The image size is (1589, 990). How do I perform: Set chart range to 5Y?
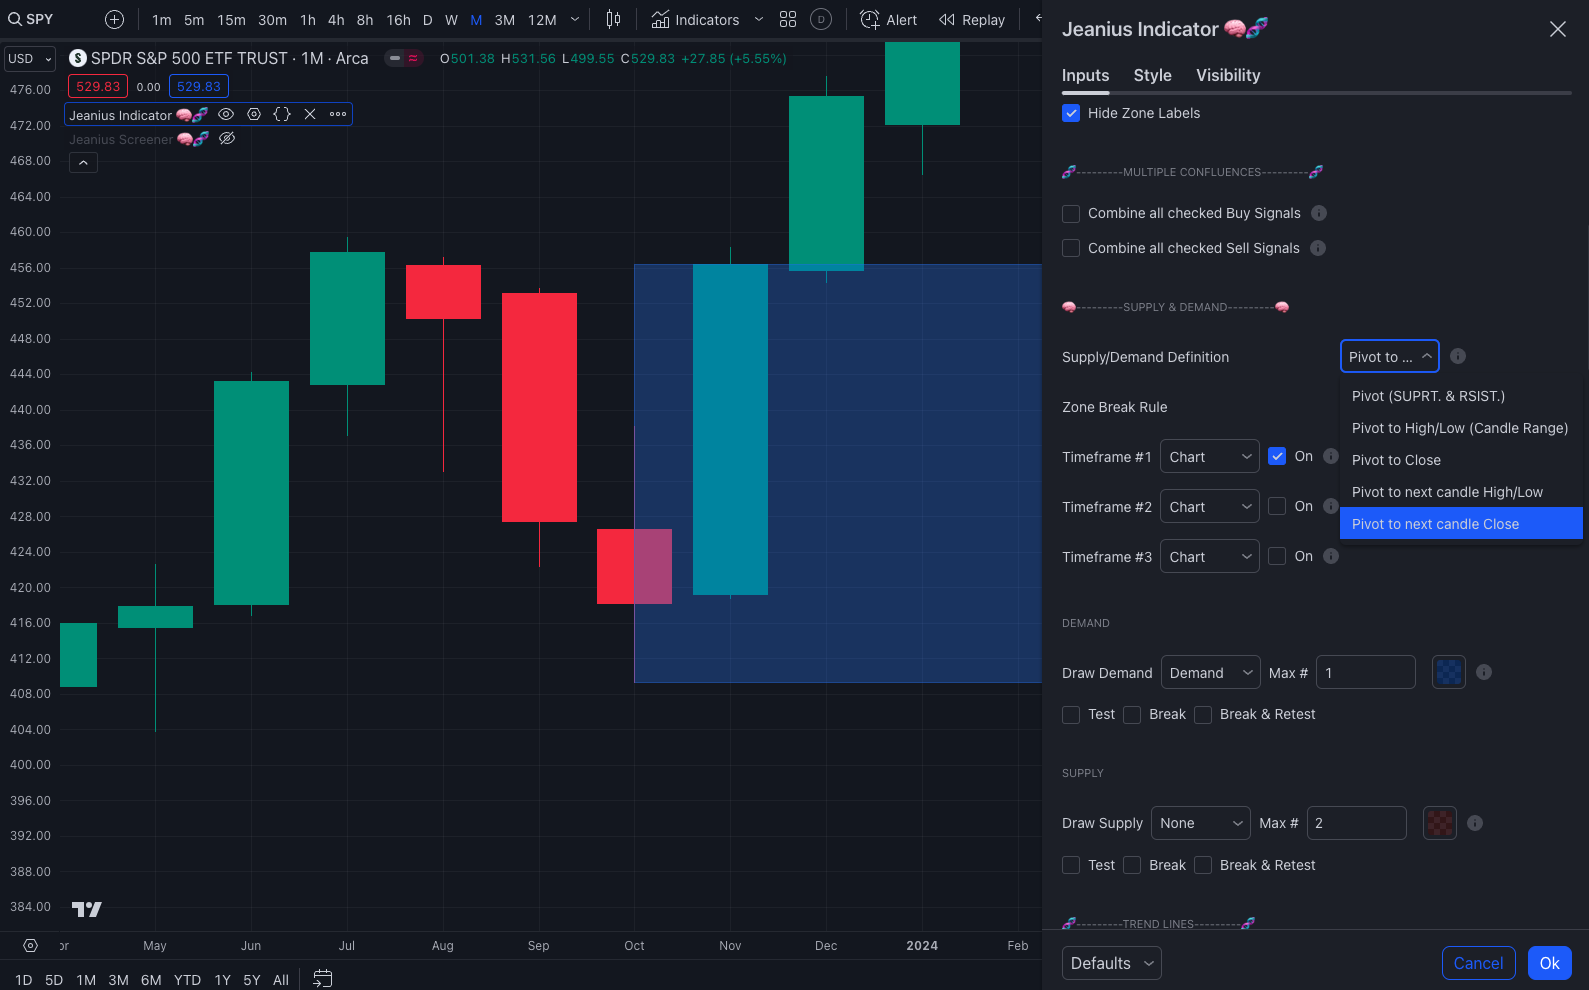pos(252,980)
